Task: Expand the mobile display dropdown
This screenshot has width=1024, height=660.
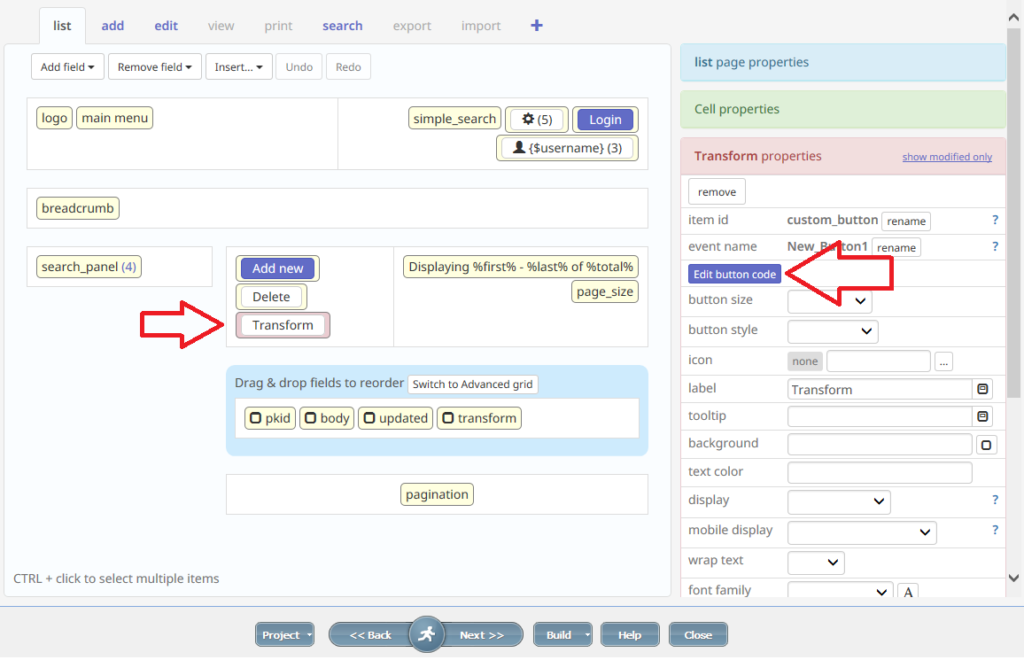Action: click(x=861, y=531)
